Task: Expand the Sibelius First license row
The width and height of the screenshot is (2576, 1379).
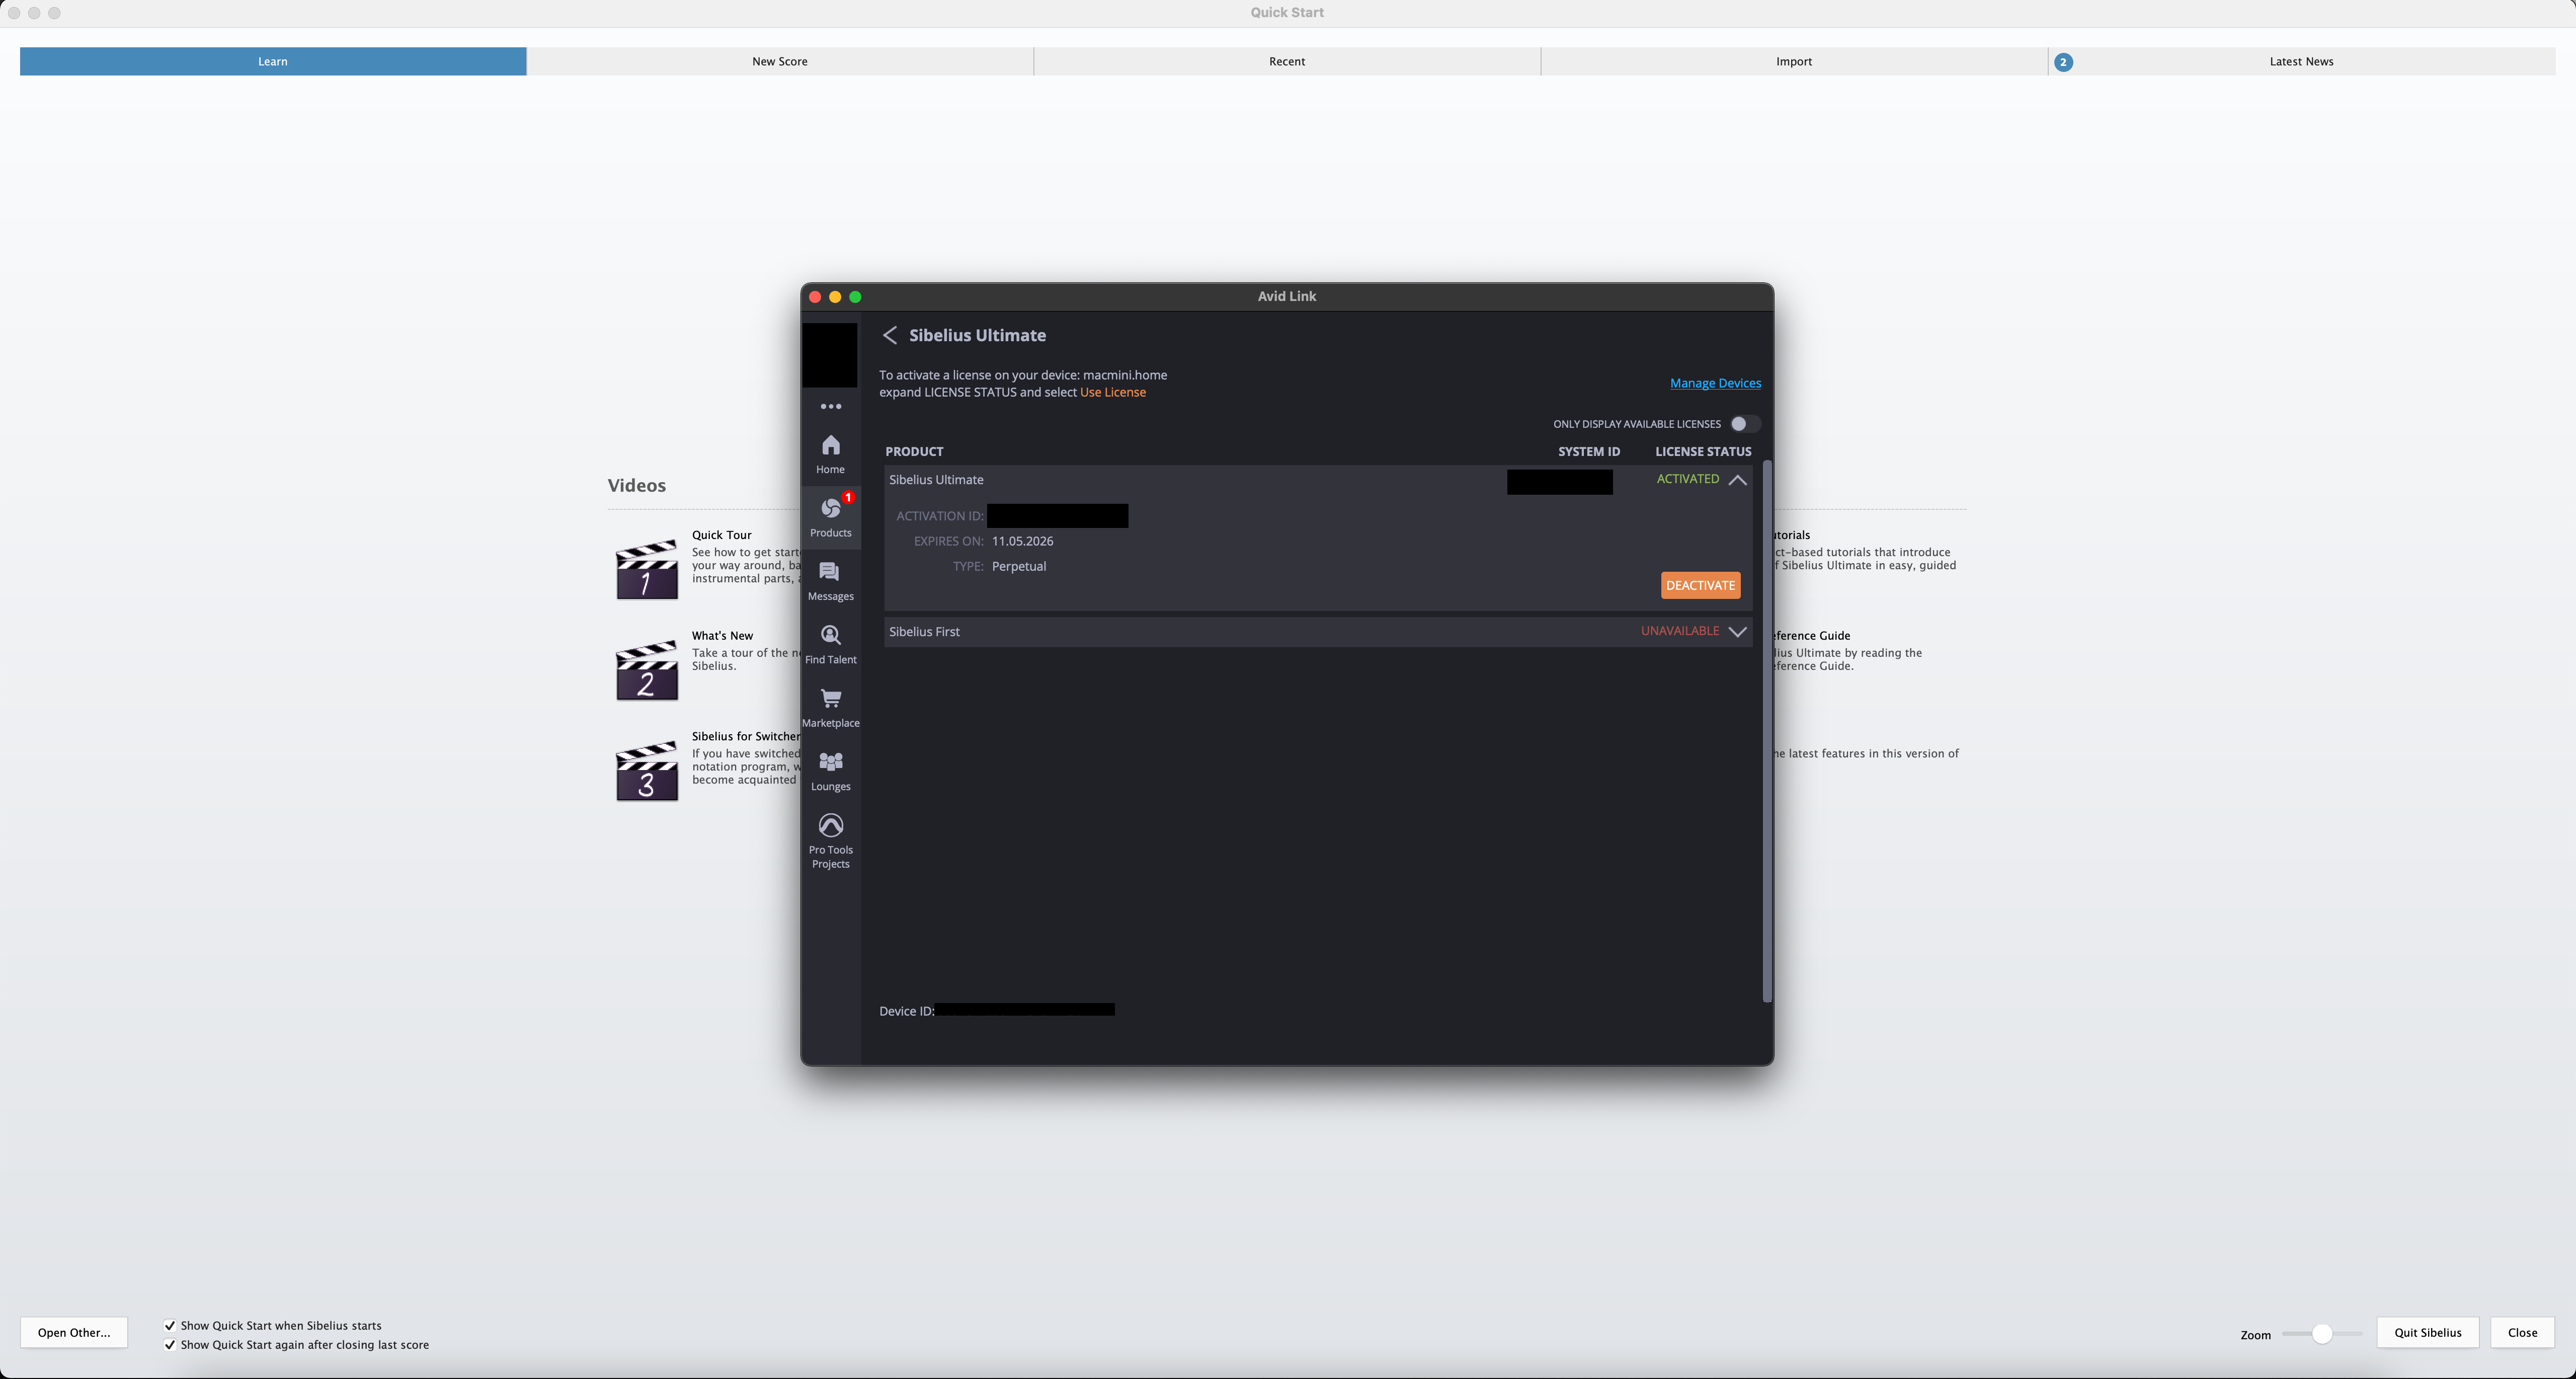Action: [x=1738, y=632]
